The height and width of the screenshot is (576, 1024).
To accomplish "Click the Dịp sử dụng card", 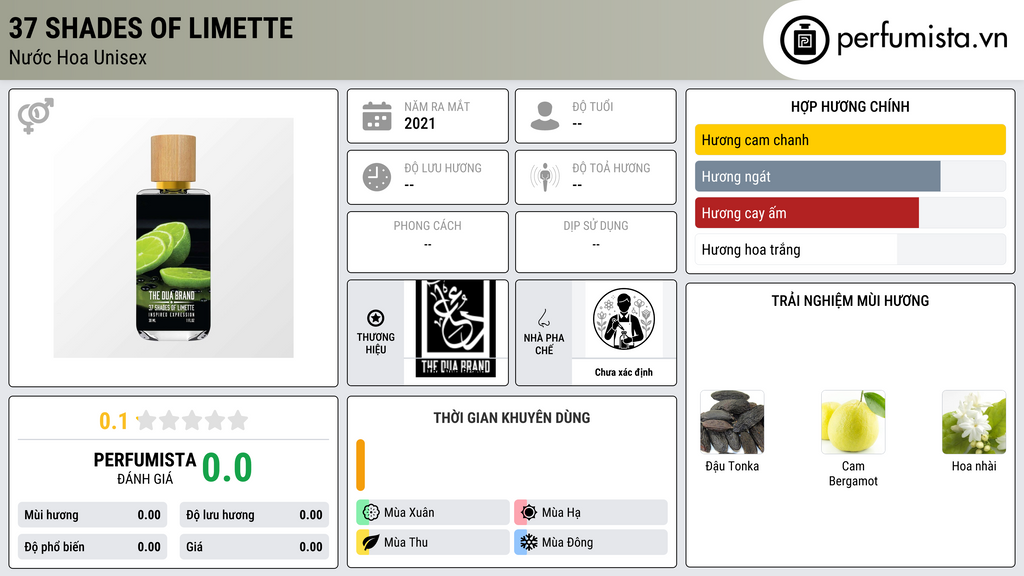I will pyautogui.click(x=596, y=242).
